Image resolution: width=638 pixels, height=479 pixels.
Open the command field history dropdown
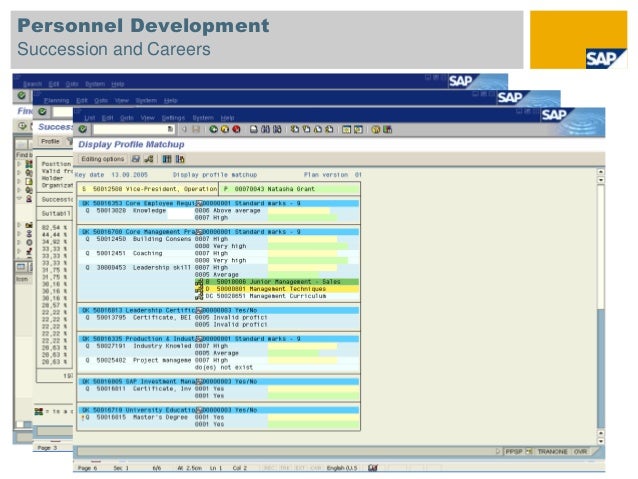[x=170, y=129]
